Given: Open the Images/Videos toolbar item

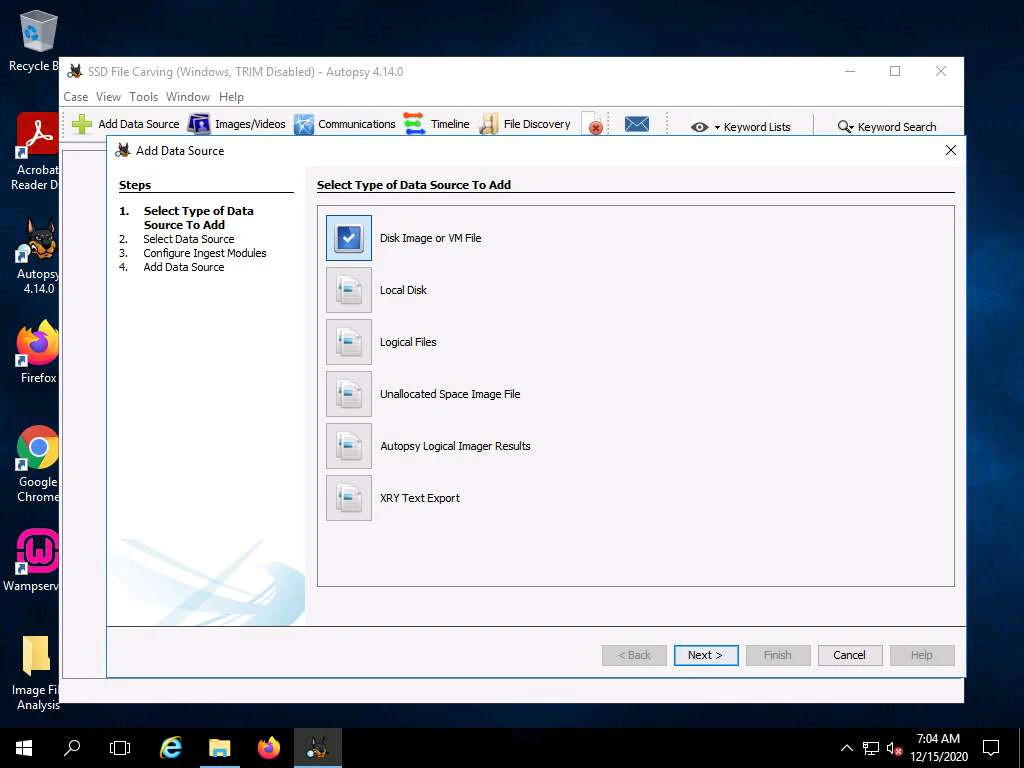Looking at the screenshot, I should click(x=237, y=124).
